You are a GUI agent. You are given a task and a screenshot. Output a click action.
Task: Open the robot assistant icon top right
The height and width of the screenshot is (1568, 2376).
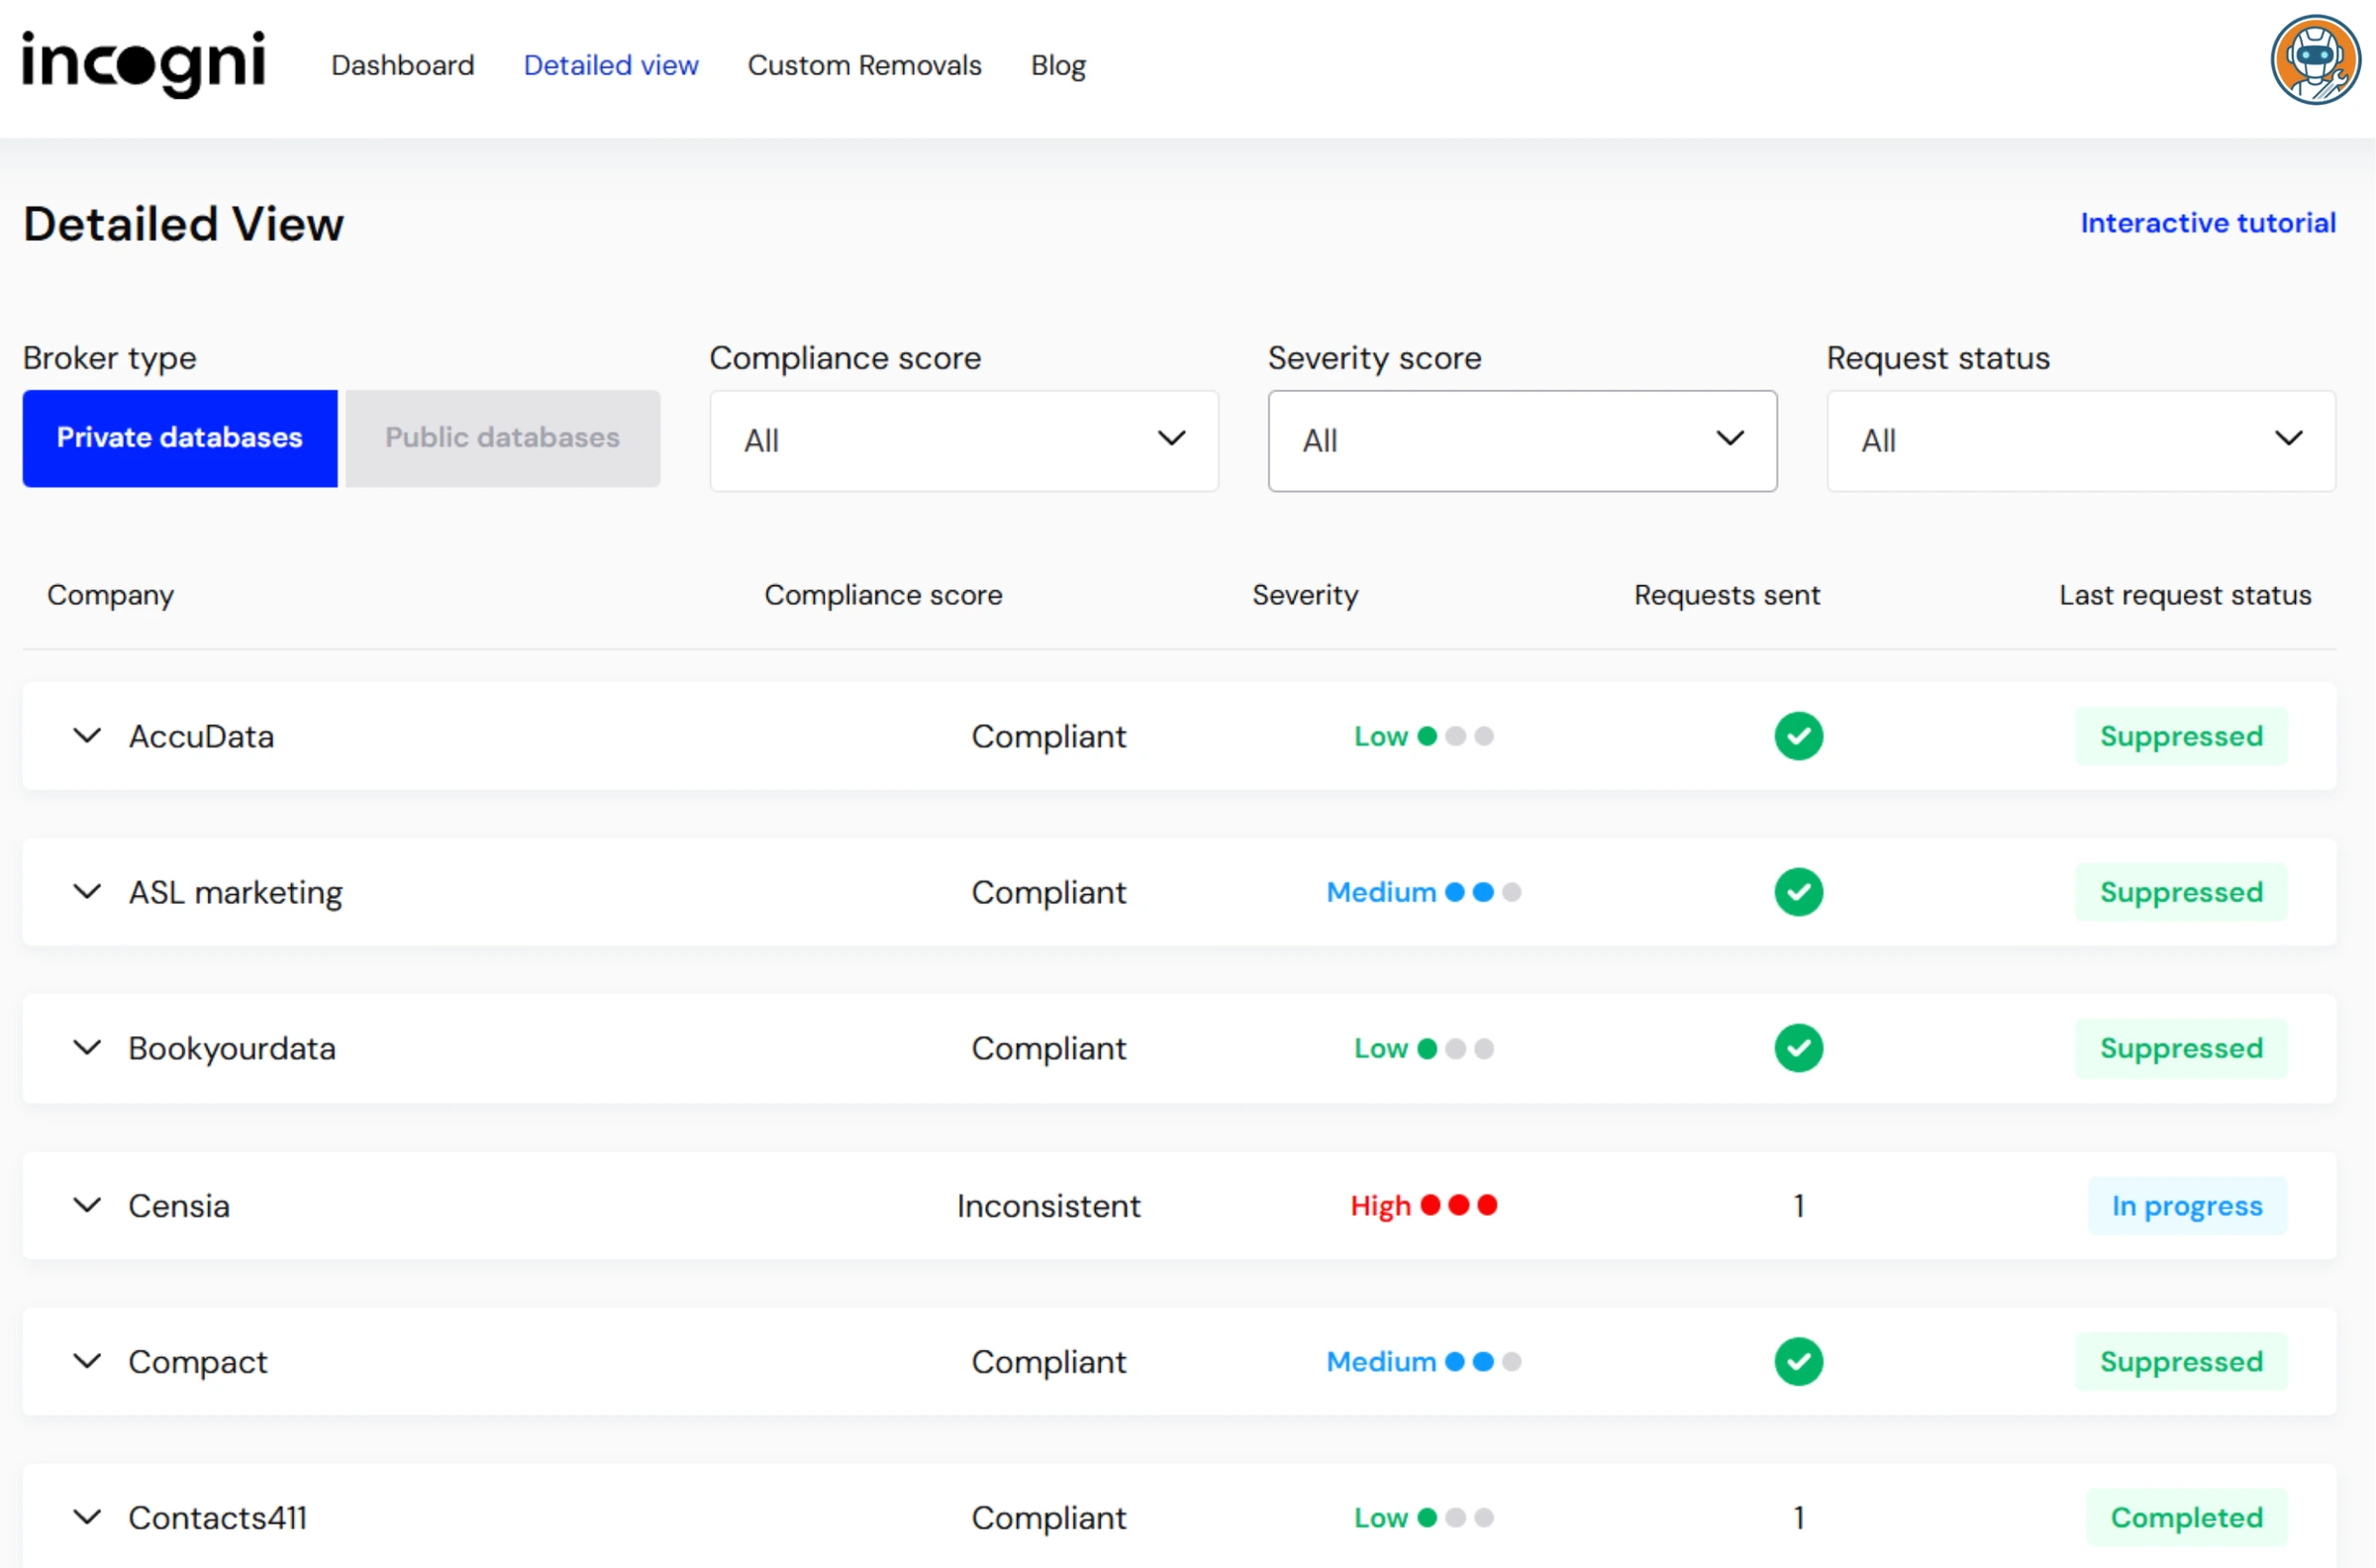tap(2315, 60)
